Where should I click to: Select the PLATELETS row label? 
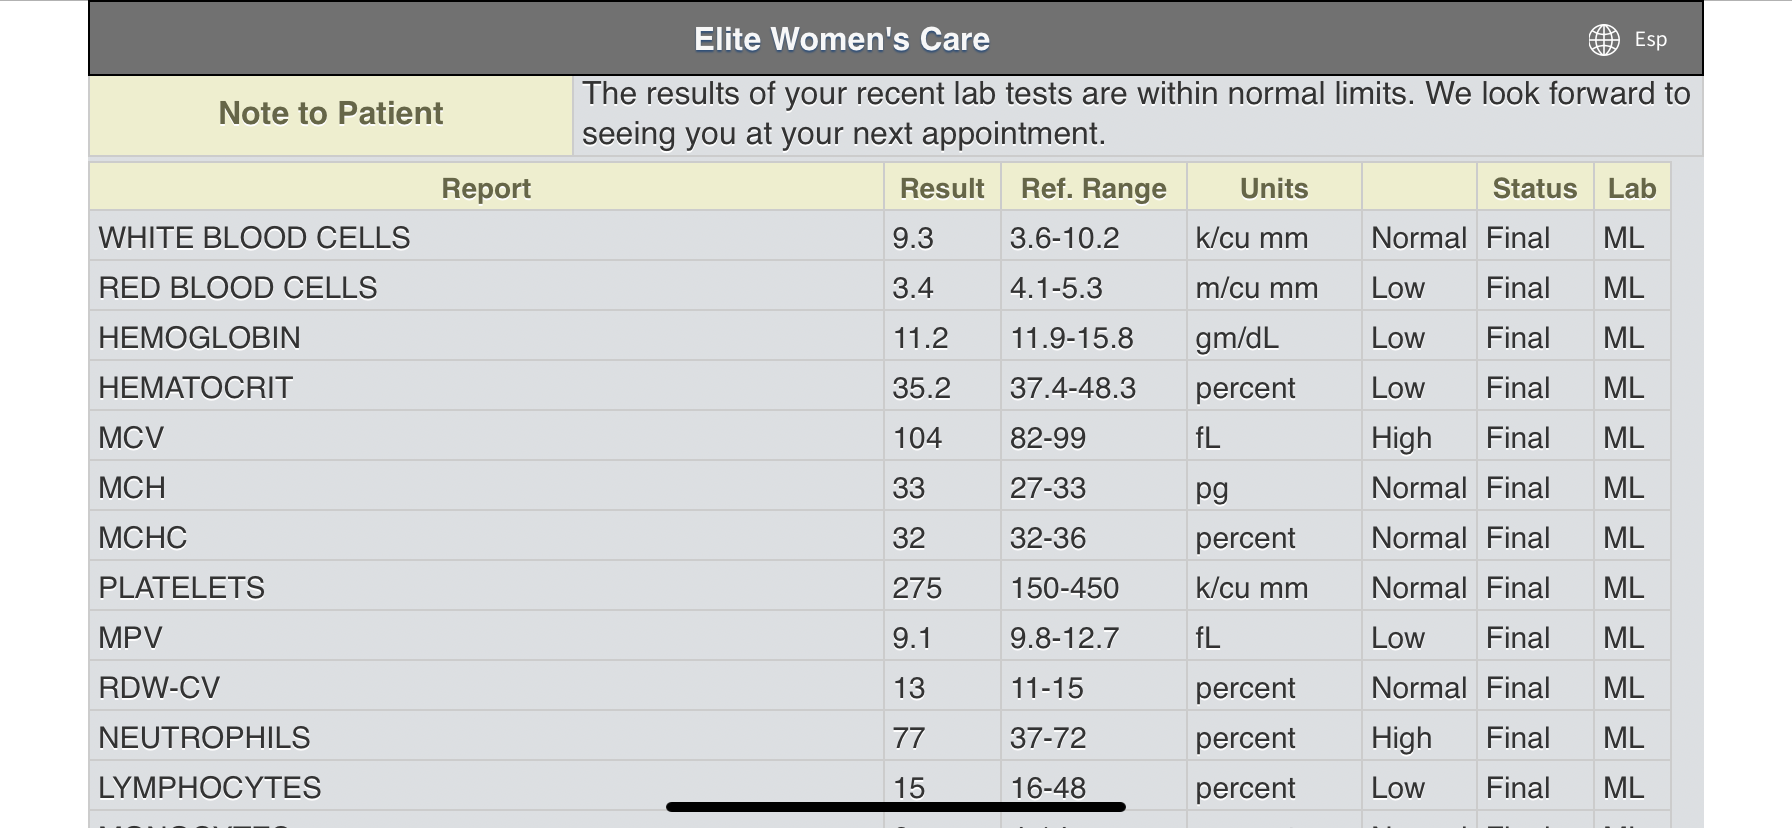click(181, 588)
